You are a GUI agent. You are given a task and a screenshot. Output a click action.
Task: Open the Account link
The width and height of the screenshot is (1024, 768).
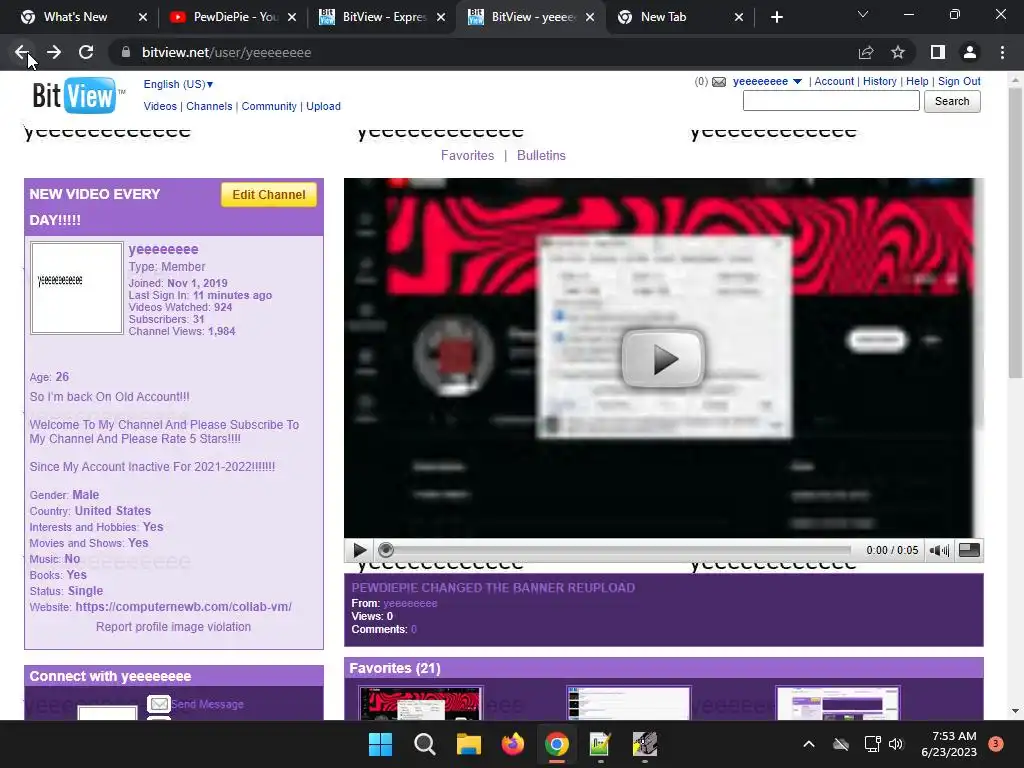coord(834,82)
